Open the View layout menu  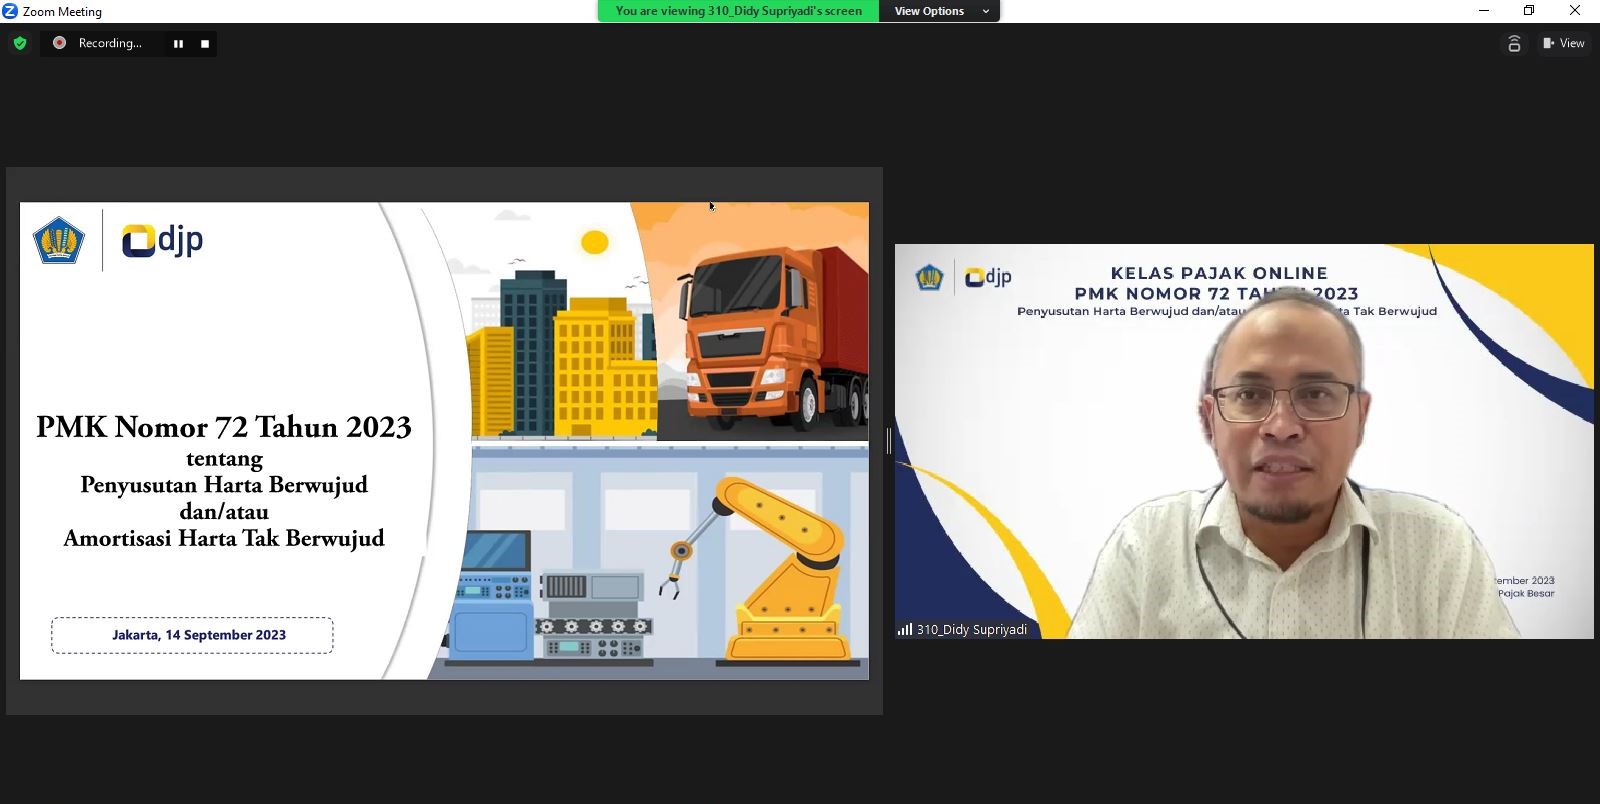[1563, 43]
